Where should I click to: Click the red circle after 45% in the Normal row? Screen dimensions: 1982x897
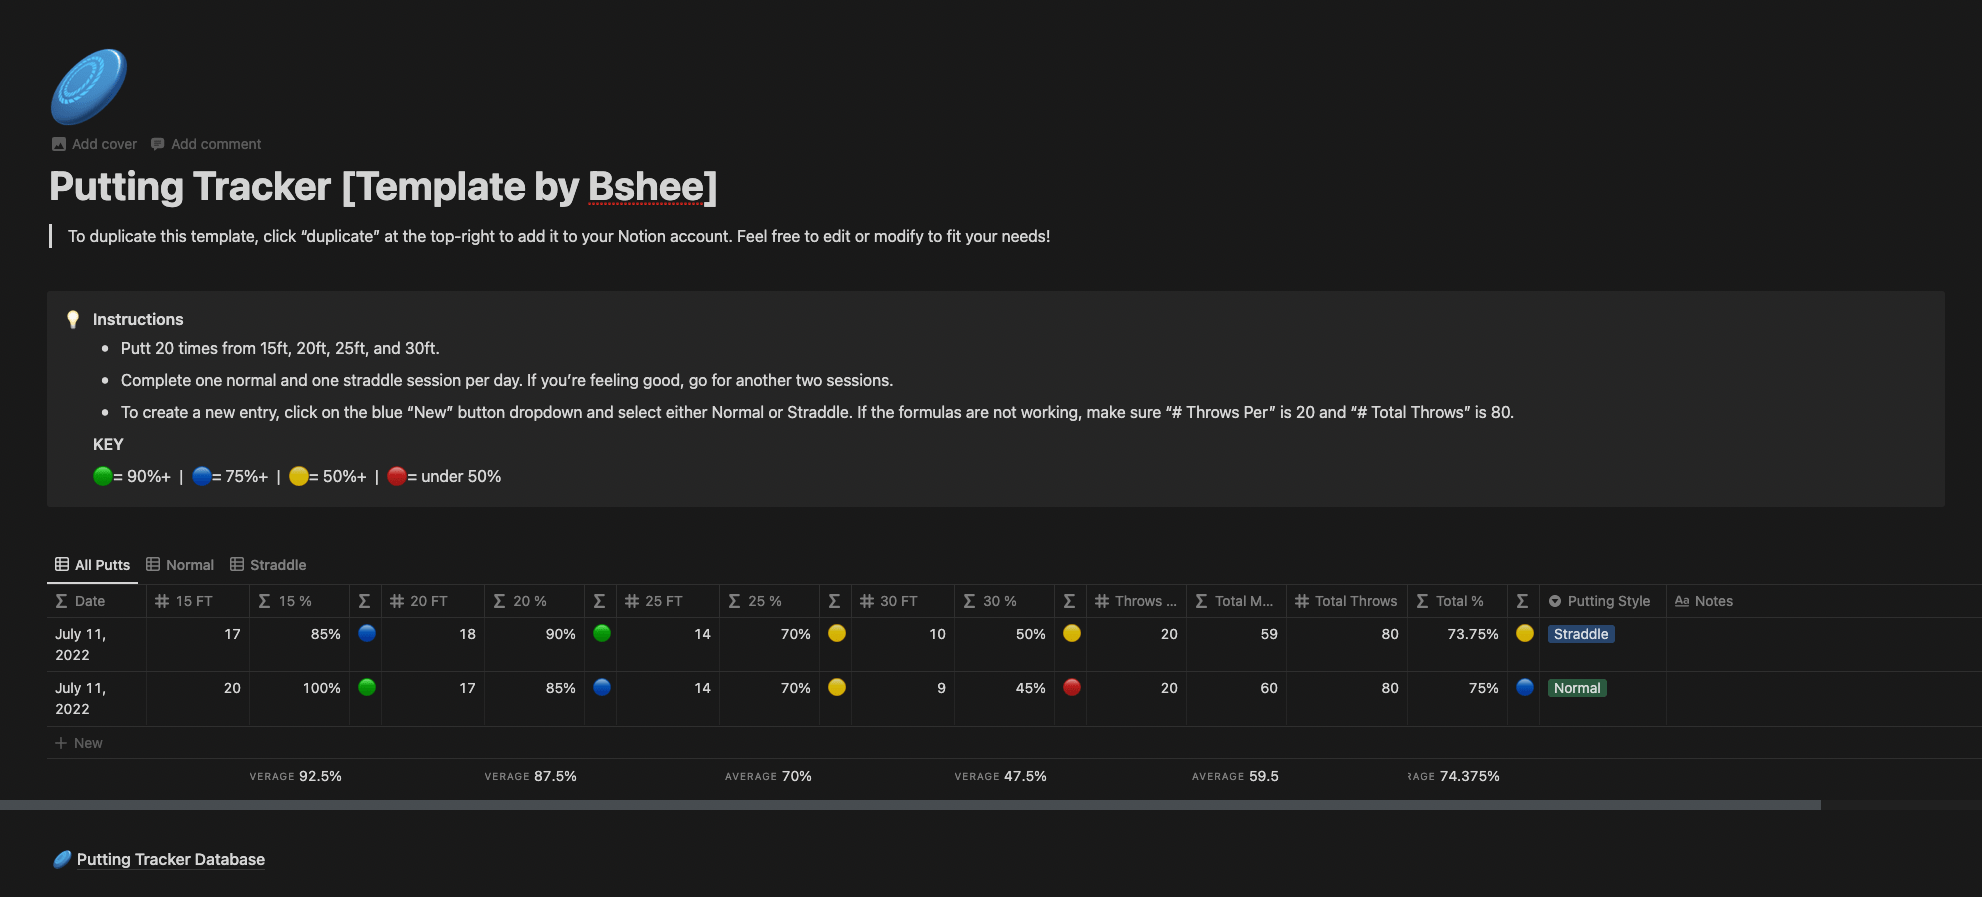pos(1072,687)
